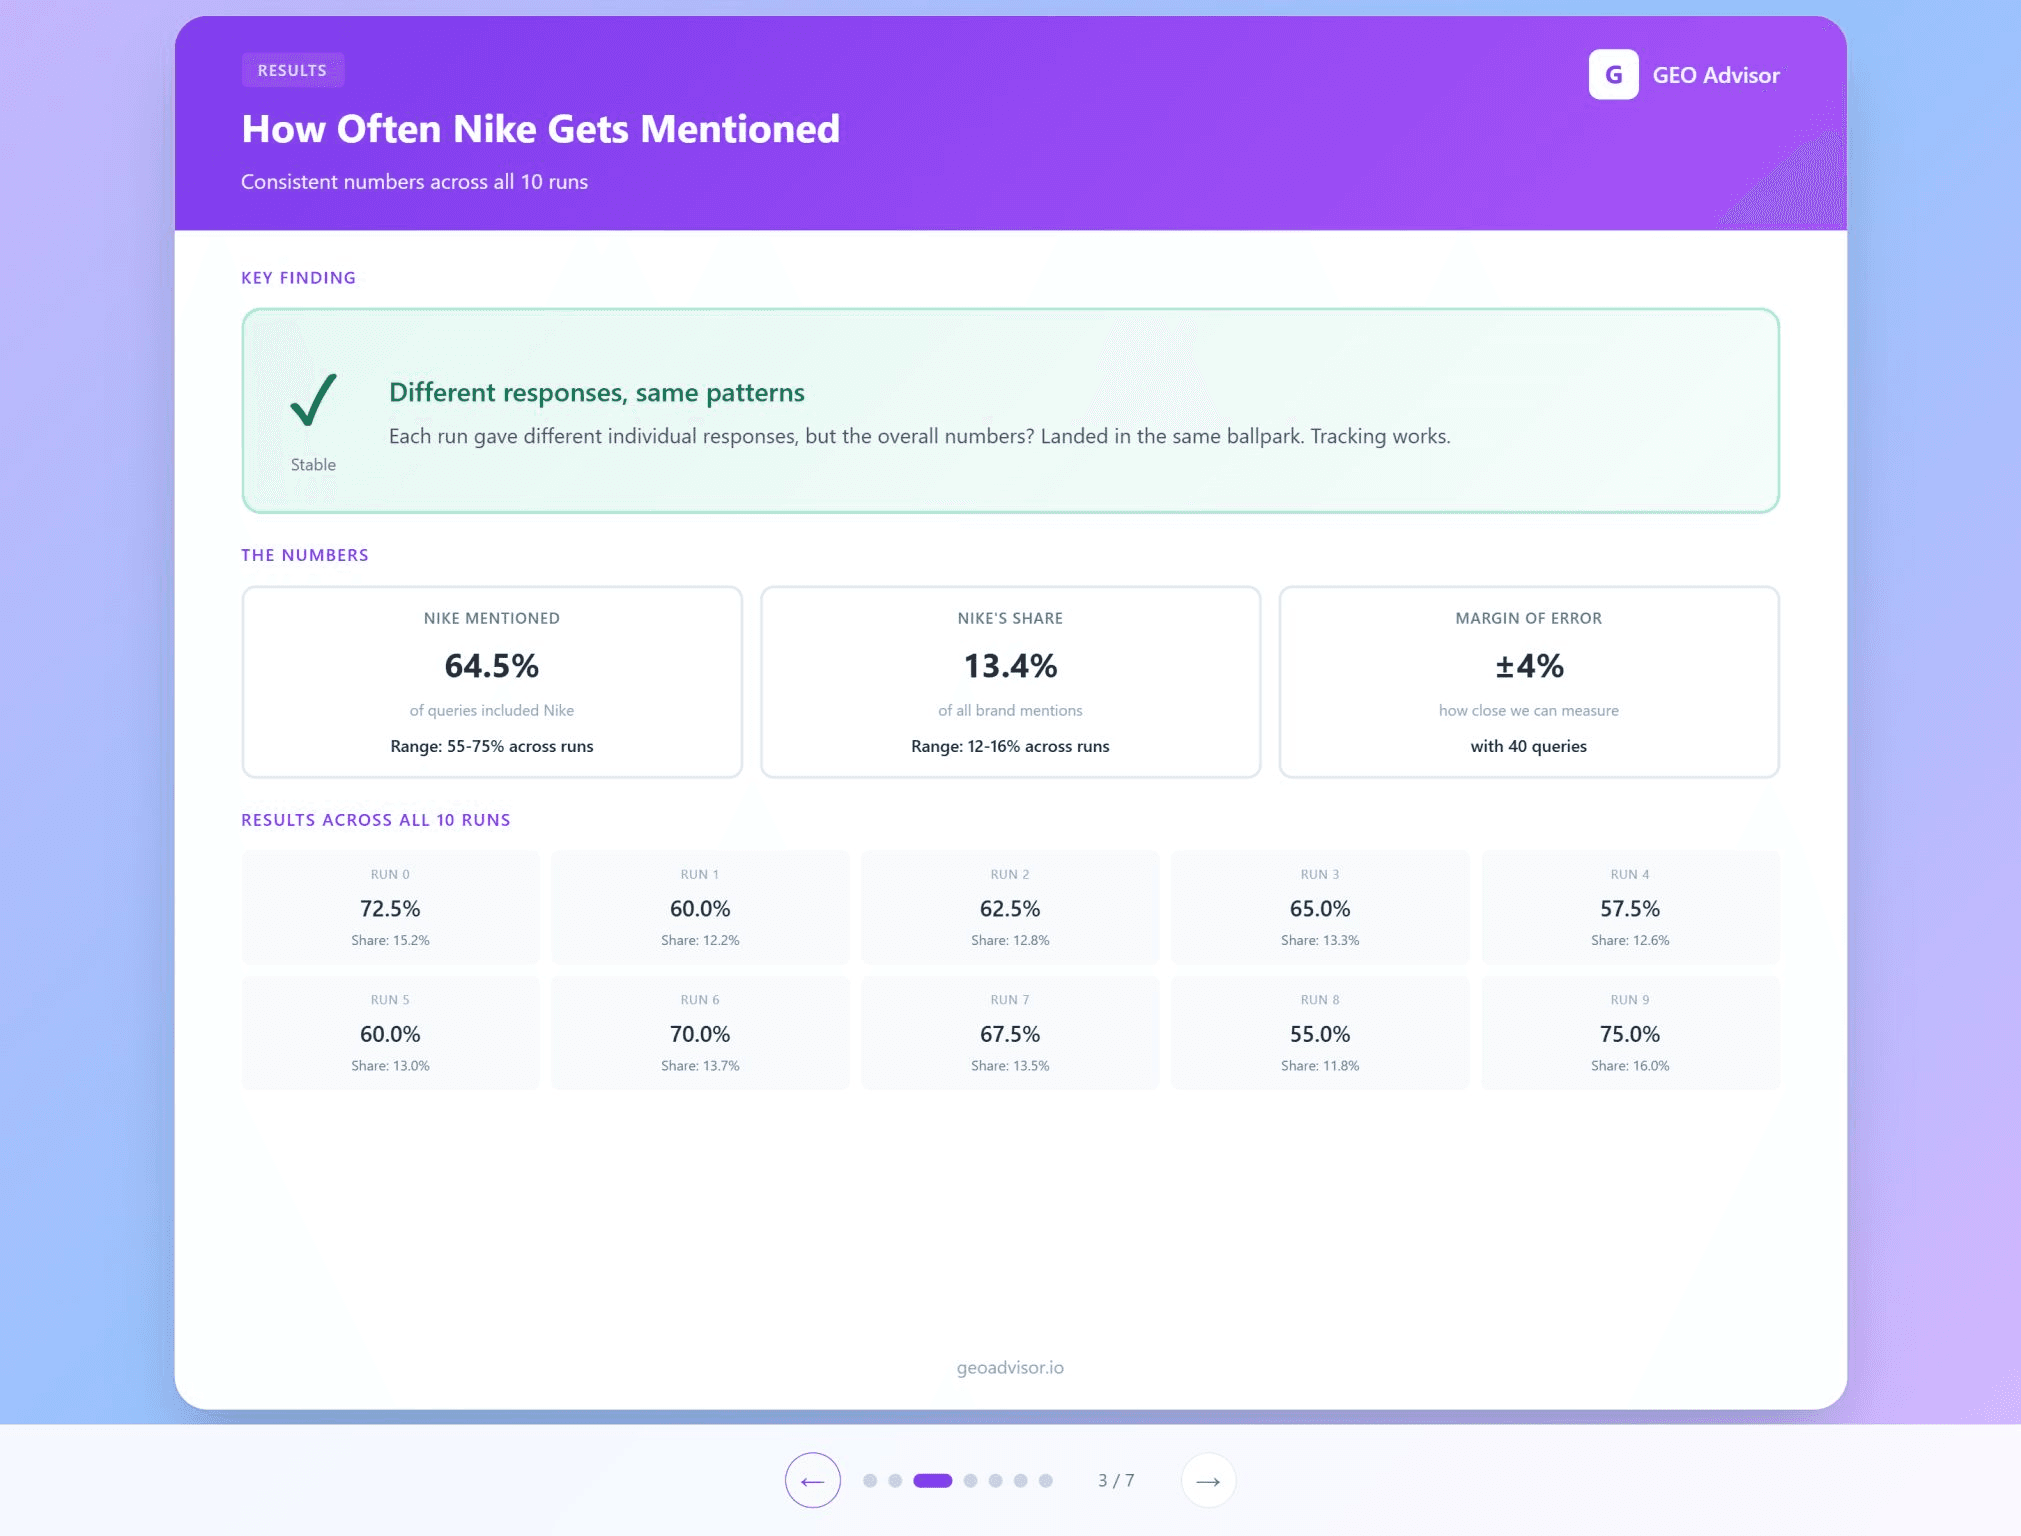Click the Run 6 result tile
This screenshot has height=1536, width=2021.
click(x=700, y=1032)
